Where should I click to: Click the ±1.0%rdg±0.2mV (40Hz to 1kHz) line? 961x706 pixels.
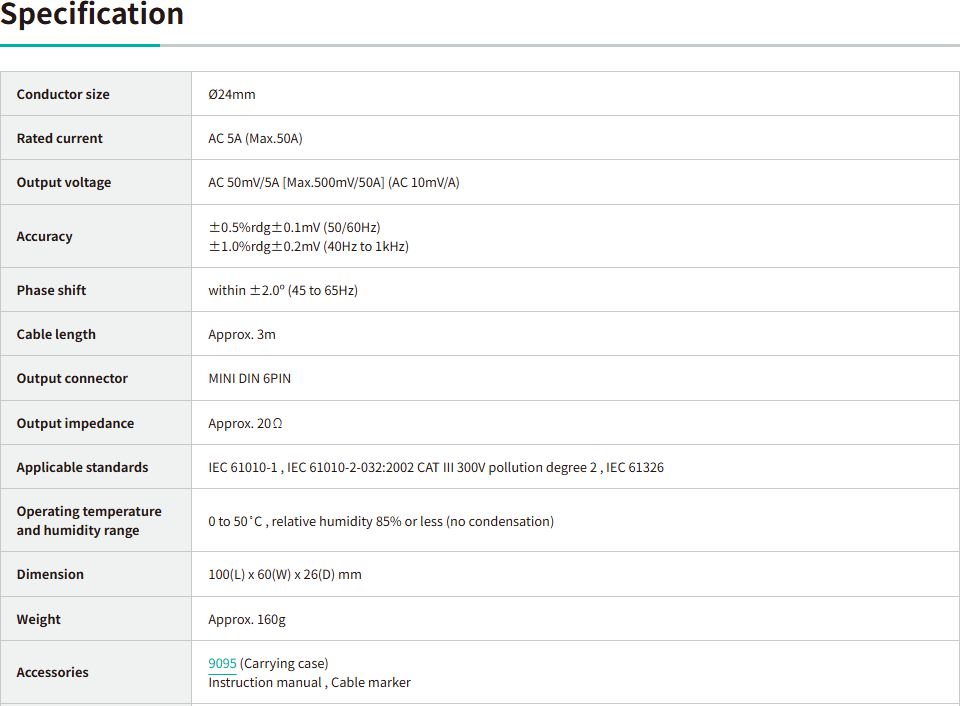[308, 246]
